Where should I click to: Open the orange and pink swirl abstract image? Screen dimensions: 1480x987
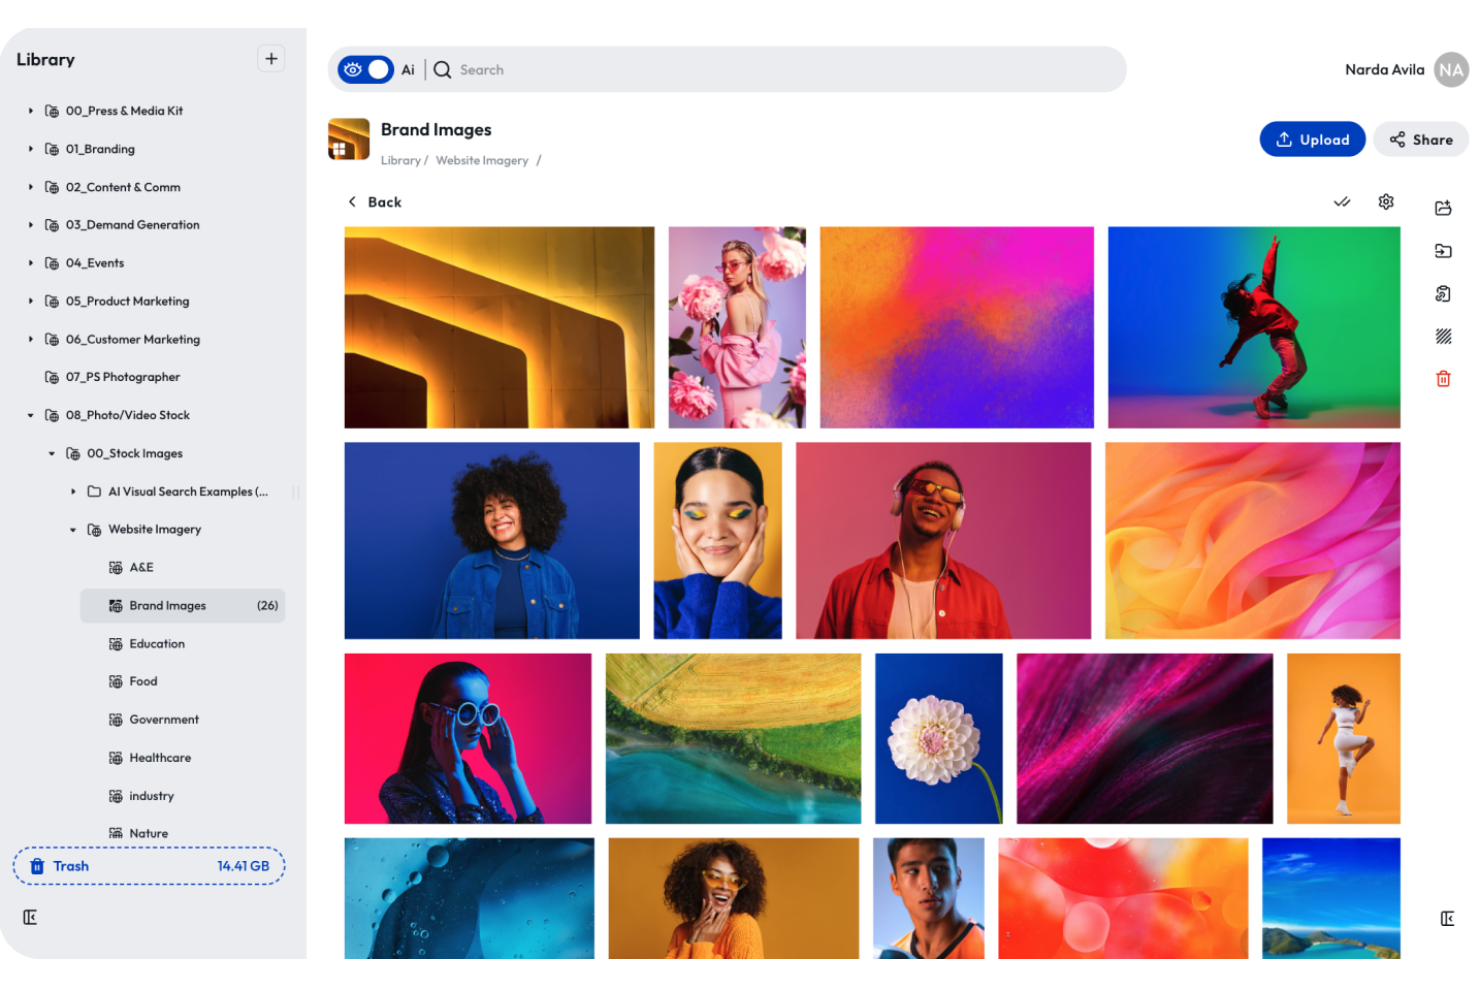point(1253,541)
